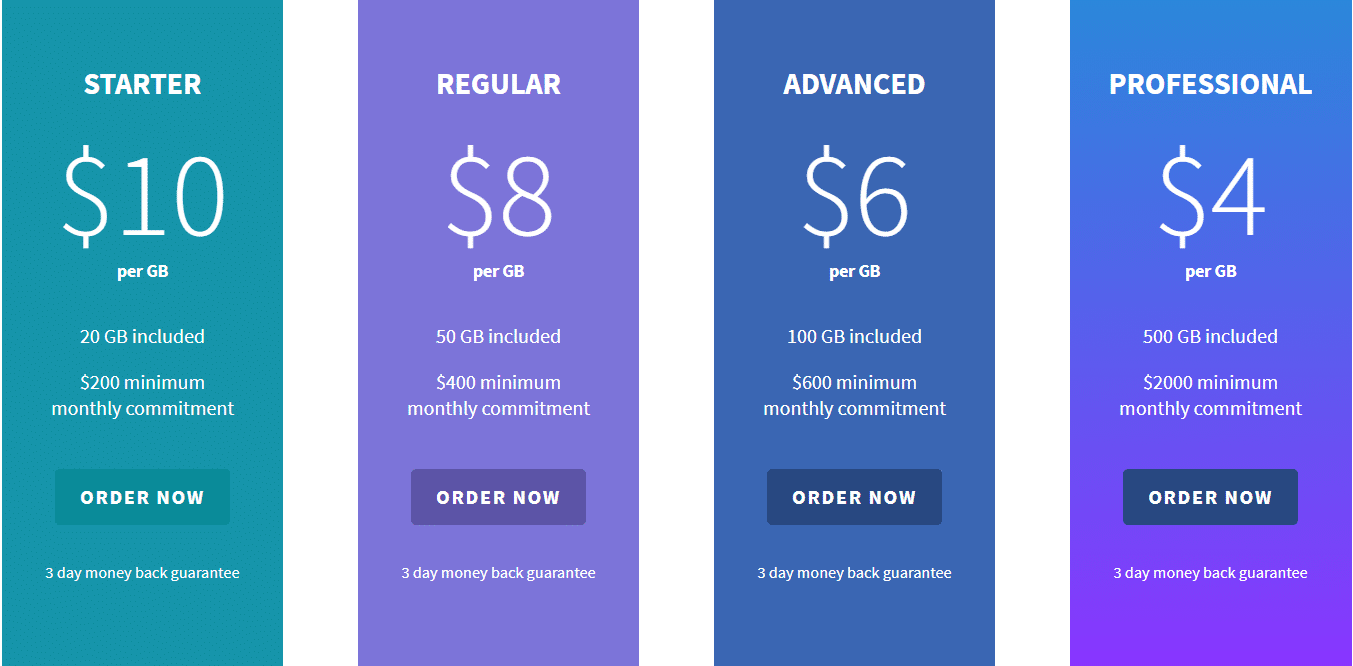Click Advanced's '$600 minimum monthly commitment' text
Screen dimensions: 1353x666
point(854,395)
